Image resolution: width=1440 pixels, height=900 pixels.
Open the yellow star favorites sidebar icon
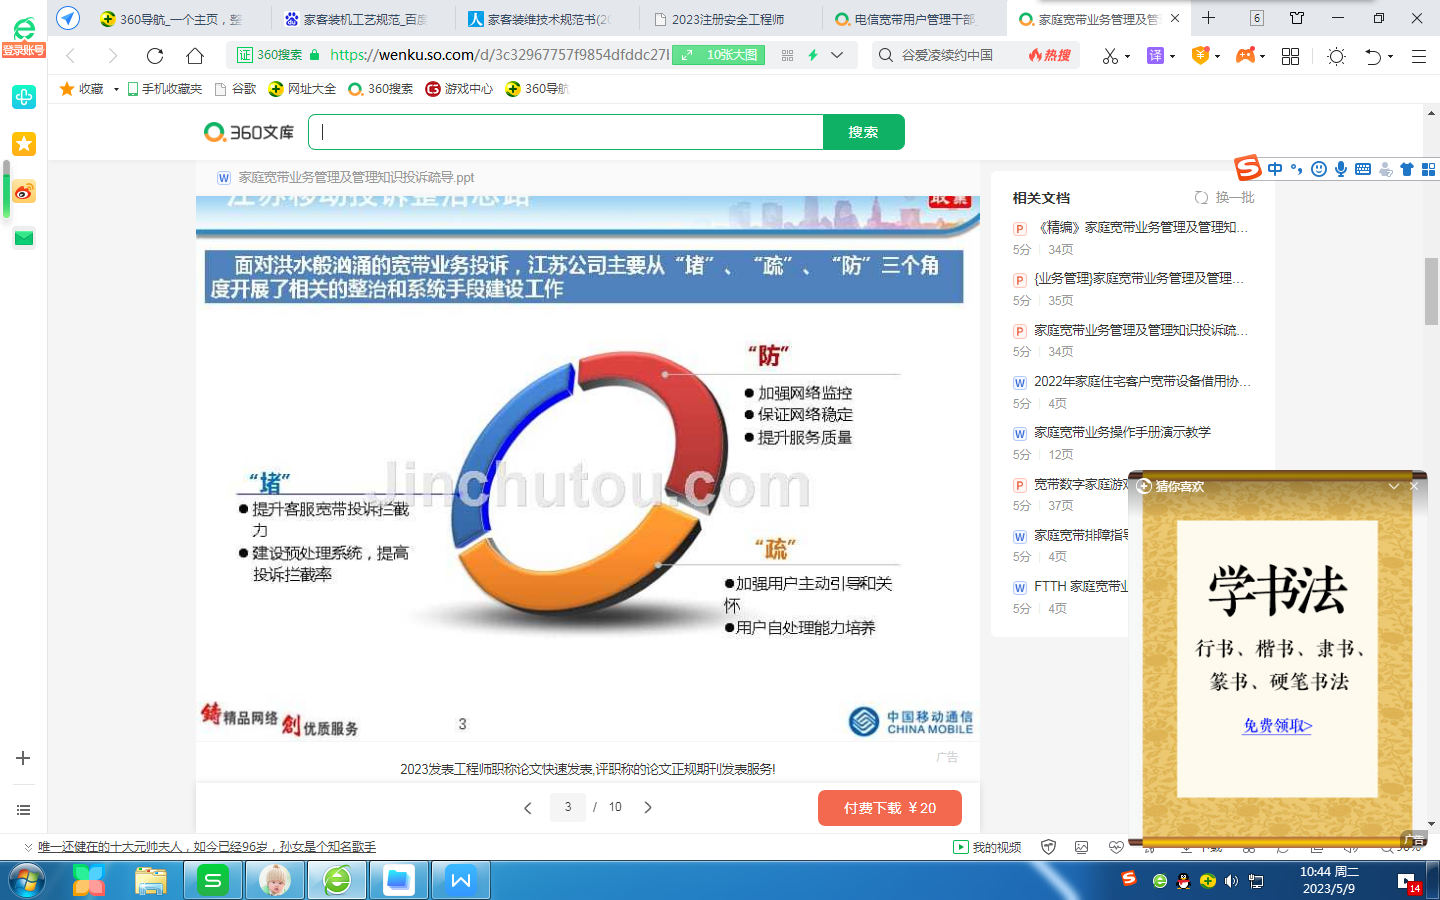tap(24, 144)
